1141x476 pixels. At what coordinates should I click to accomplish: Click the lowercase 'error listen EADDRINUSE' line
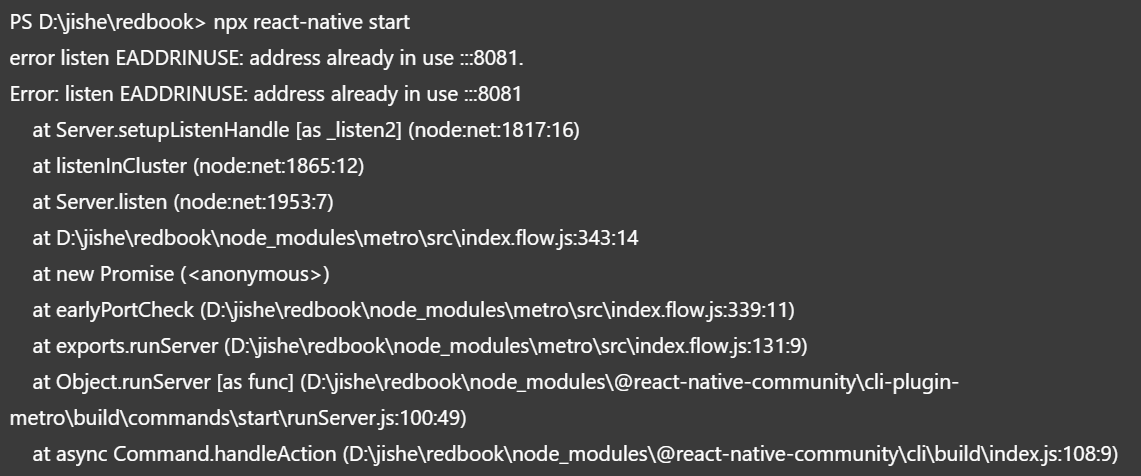(266, 58)
